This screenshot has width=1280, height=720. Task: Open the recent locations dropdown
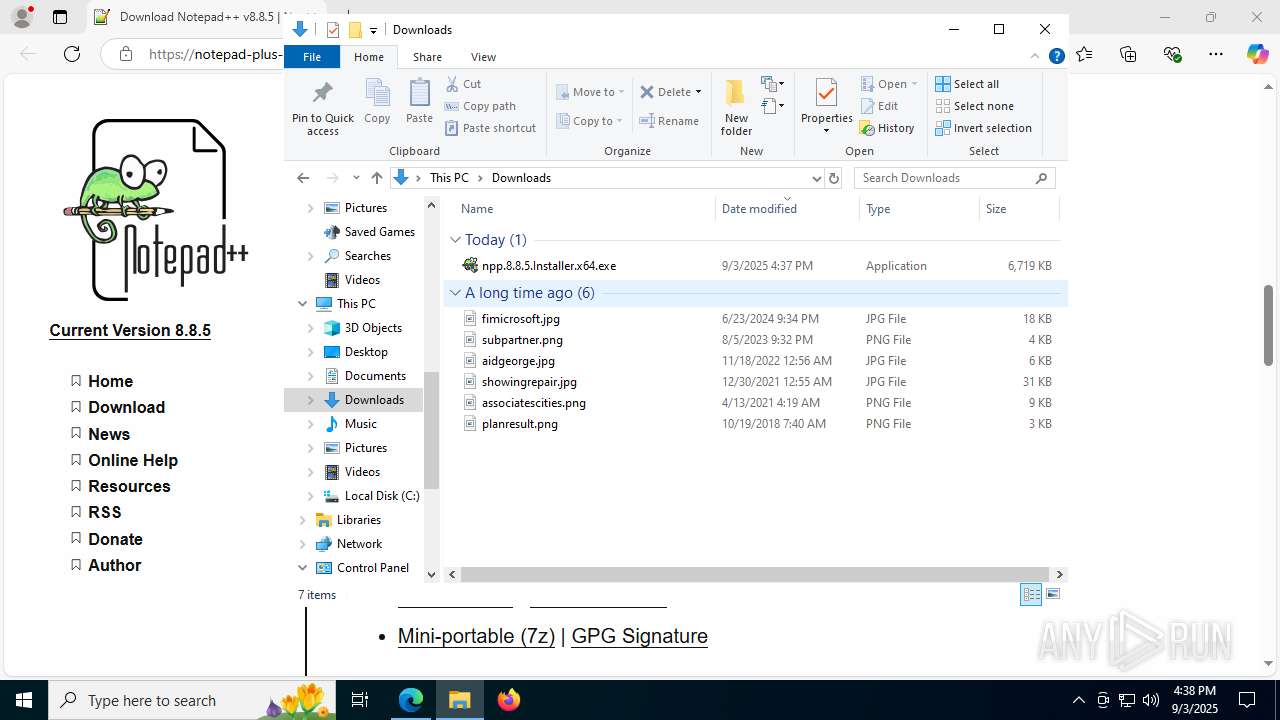click(x=356, y=178)
